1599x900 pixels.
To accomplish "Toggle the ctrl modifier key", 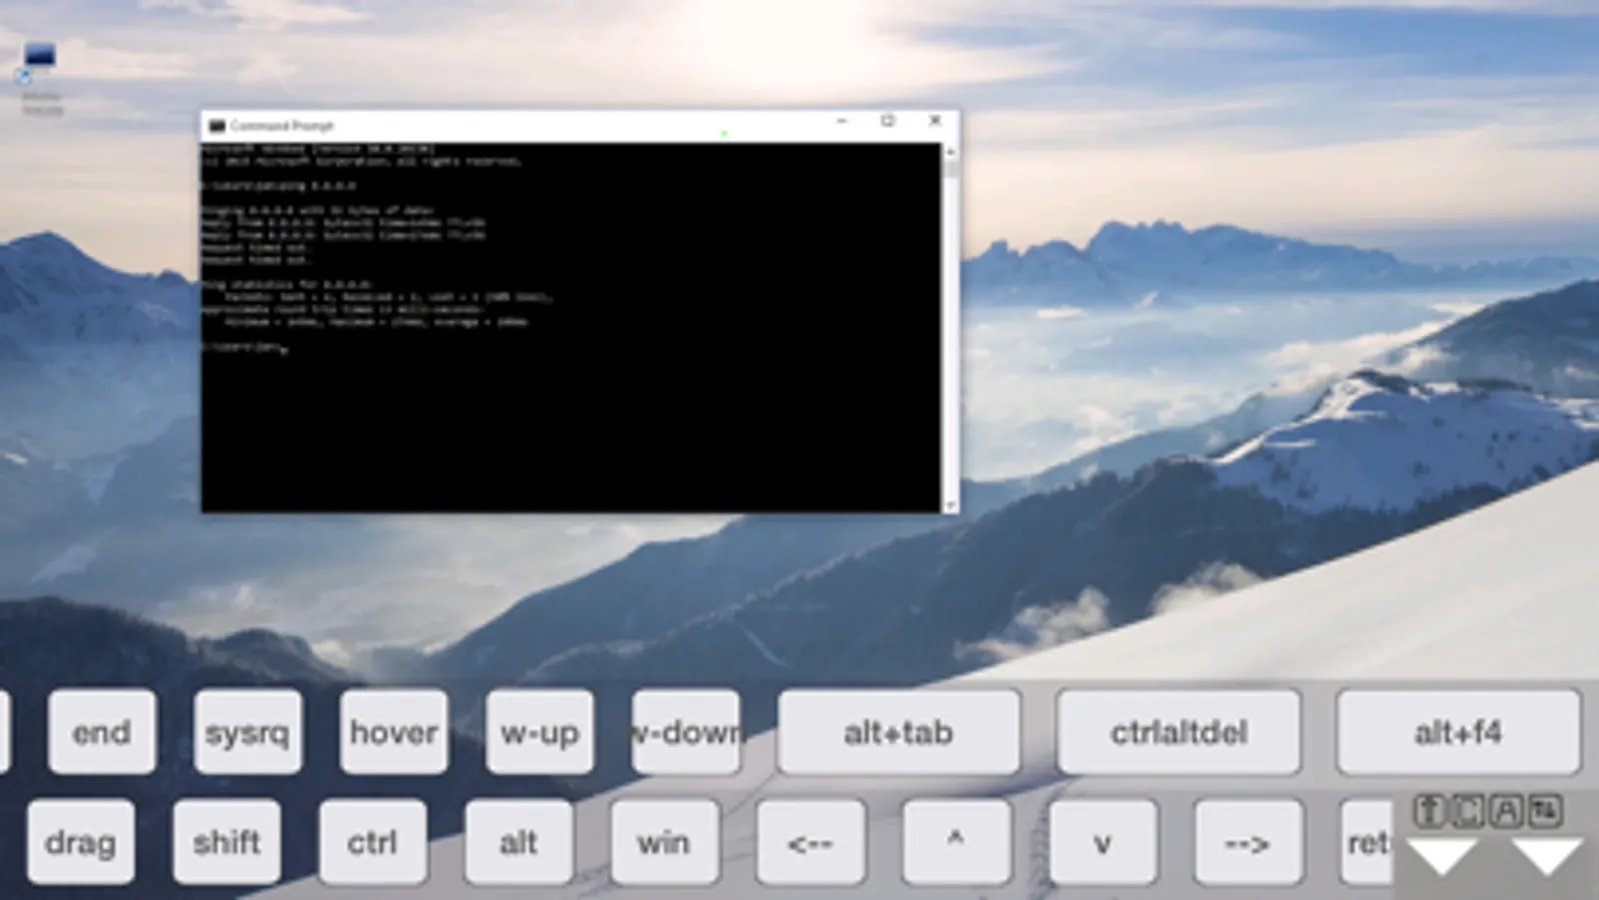I will click(x=373, y=842).
